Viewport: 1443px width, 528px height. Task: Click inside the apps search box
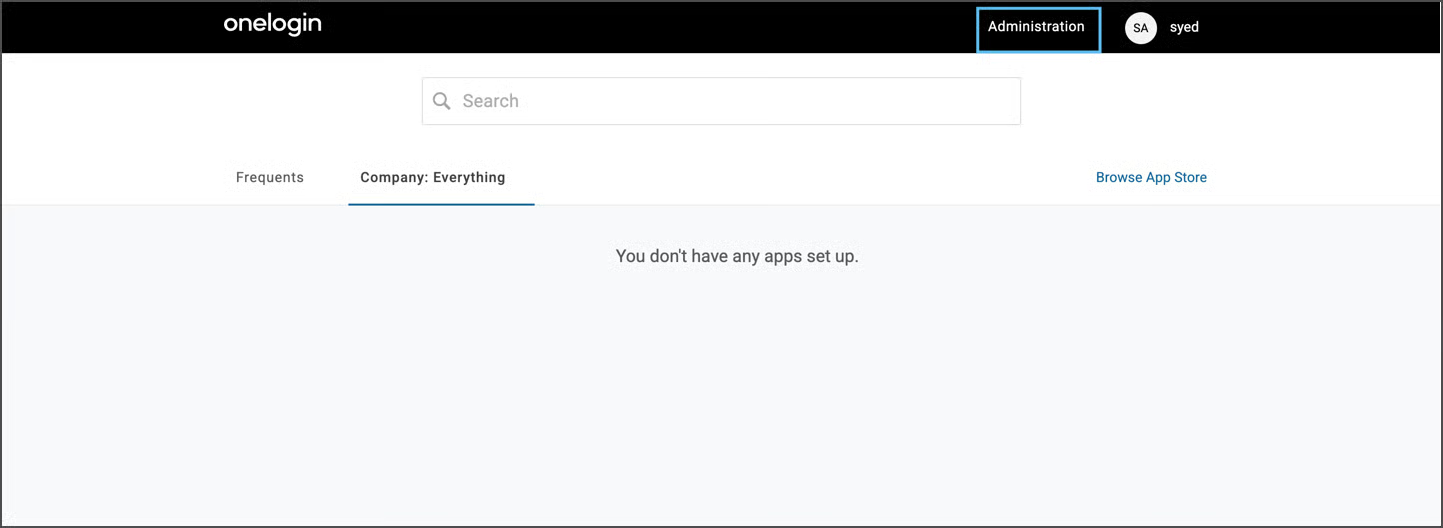point(735,101)
